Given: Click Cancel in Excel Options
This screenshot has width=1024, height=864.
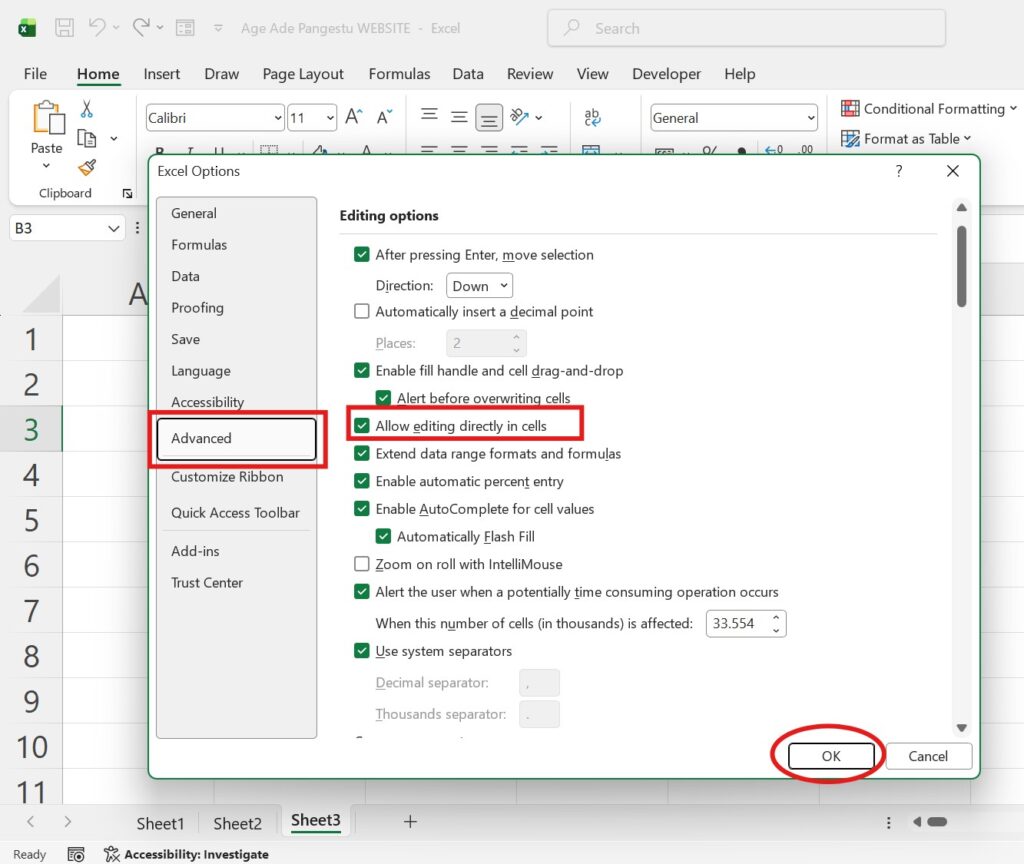Looking at the screenshot, I should coord(928,756).
